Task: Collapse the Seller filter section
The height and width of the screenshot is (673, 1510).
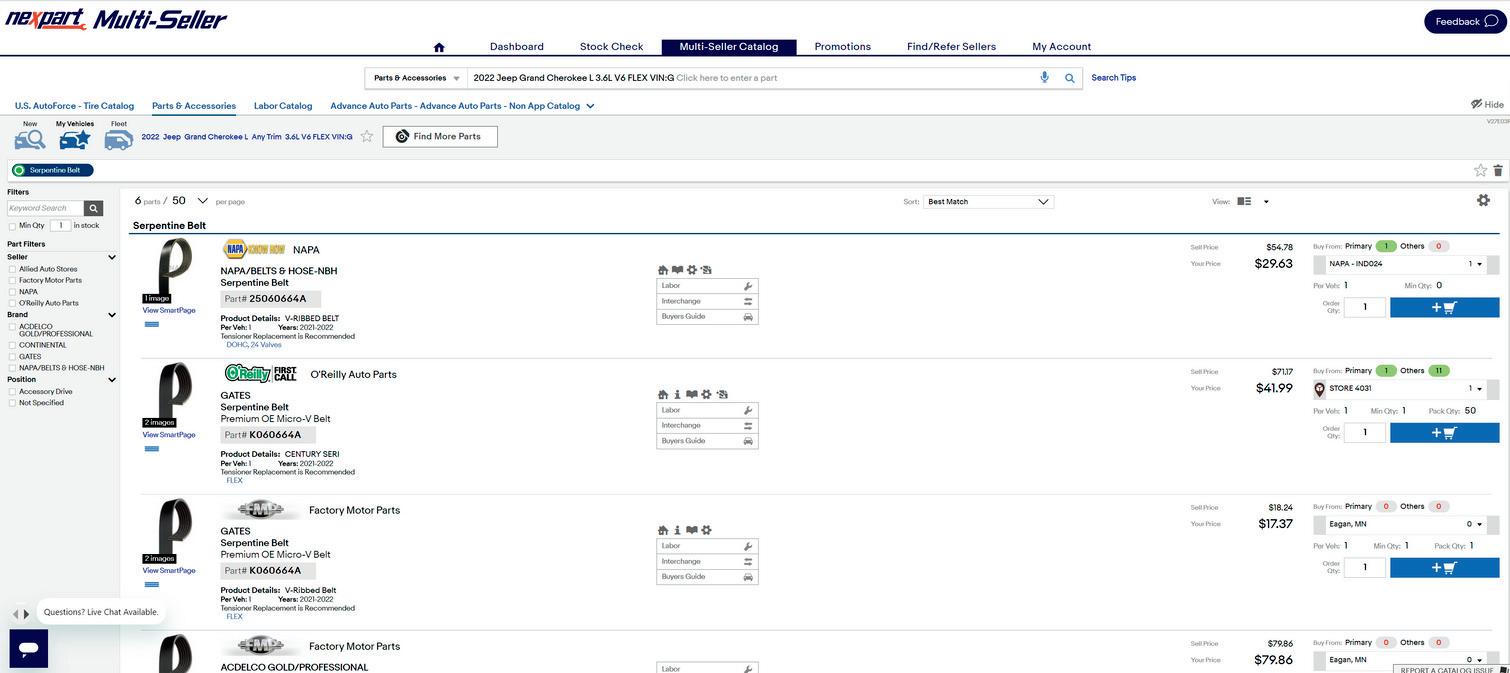Action: click(x=111, y=257)
